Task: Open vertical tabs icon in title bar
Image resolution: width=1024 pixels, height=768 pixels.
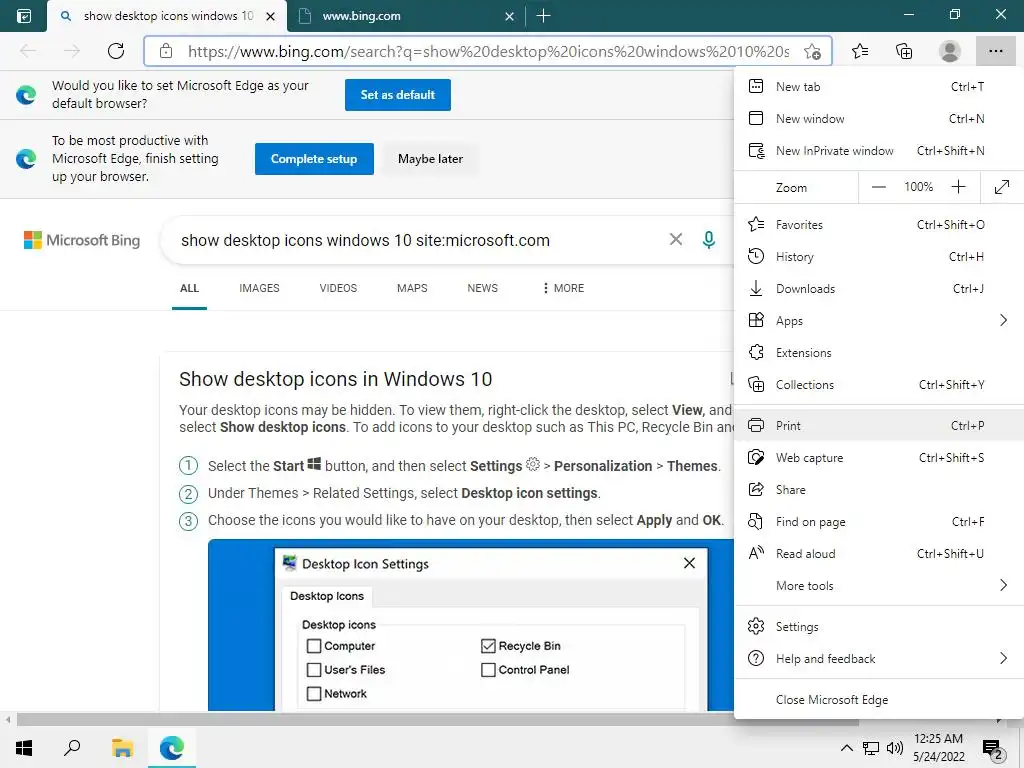Action: (24, 16)
